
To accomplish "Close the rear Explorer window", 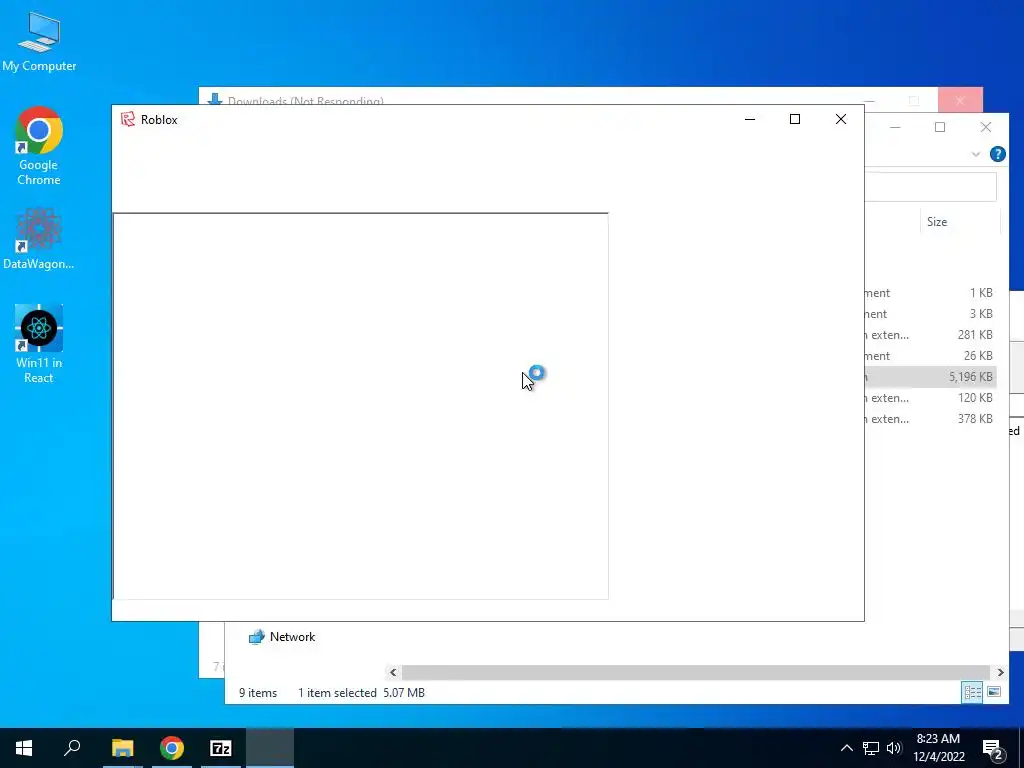I will 985,127.
